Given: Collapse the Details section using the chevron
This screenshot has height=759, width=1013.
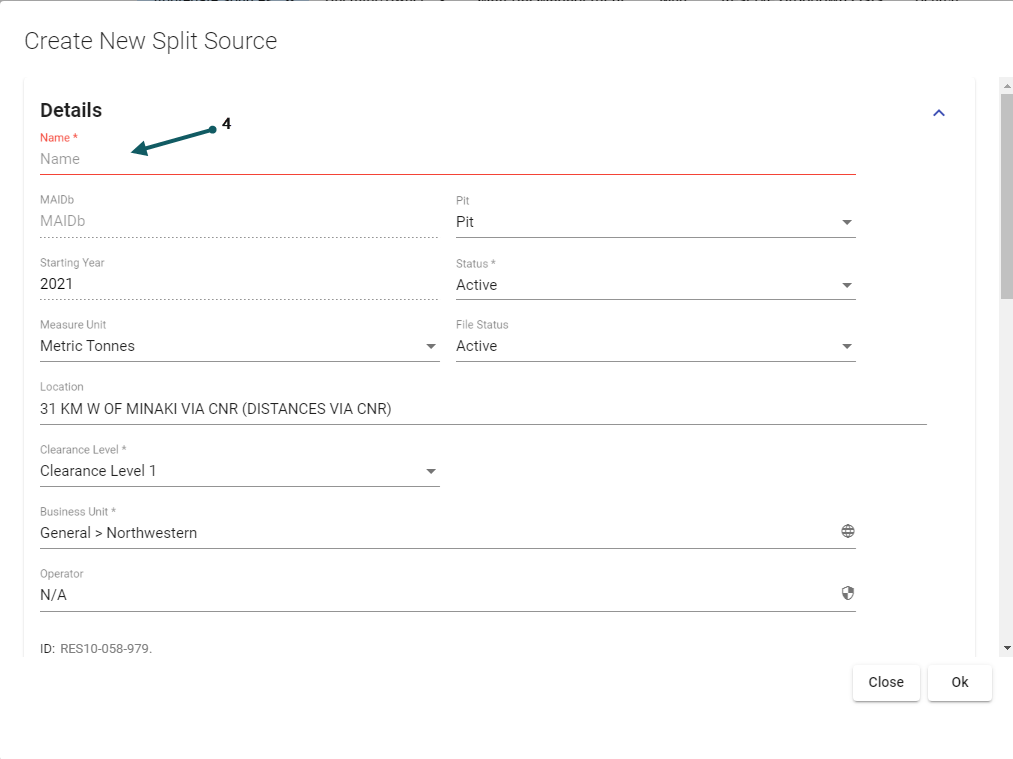Looking at the screenshot, I should click(x=938, y=113).
